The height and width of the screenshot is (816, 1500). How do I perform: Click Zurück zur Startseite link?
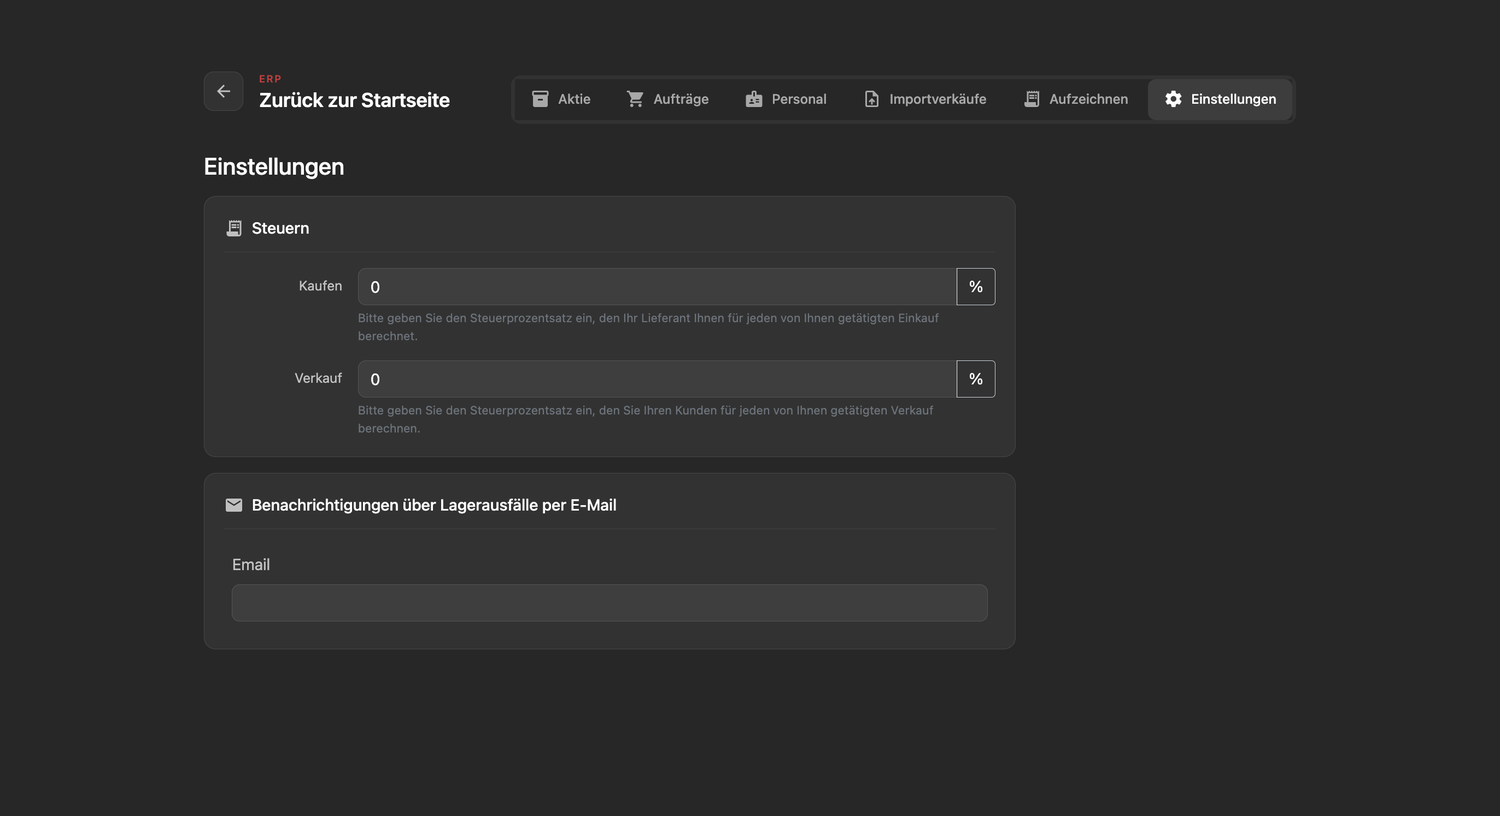(354, 100)
